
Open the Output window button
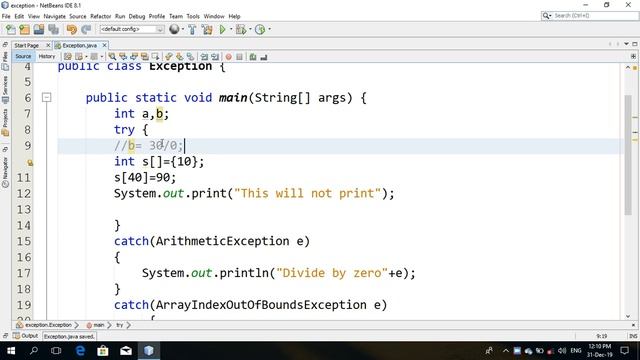tap(26, 336)
